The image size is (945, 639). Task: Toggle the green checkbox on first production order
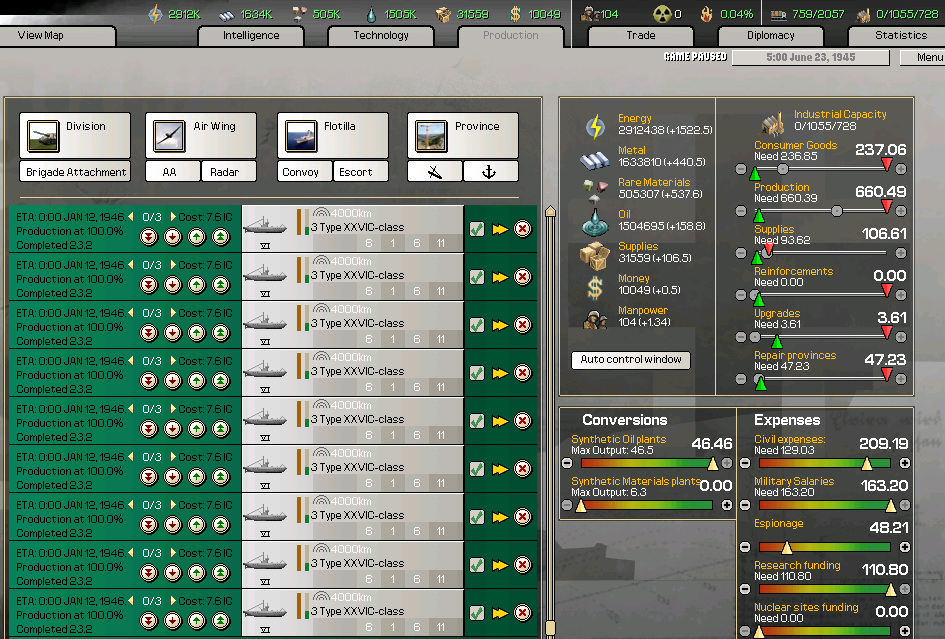coord(477,229)
